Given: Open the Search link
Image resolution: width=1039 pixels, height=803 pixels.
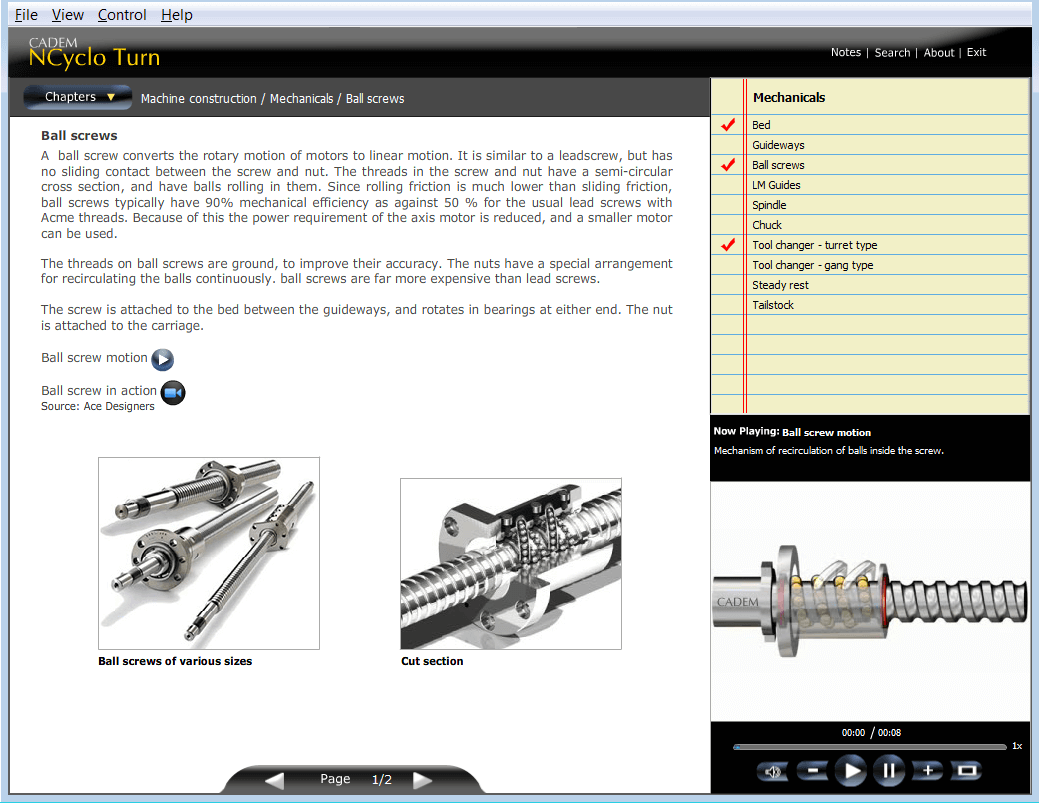Looking at the screenshot, I should (x=892, y=52).
